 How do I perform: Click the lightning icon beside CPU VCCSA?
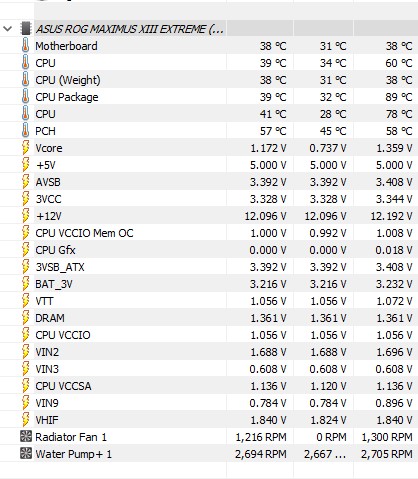[x=25, y=386]
